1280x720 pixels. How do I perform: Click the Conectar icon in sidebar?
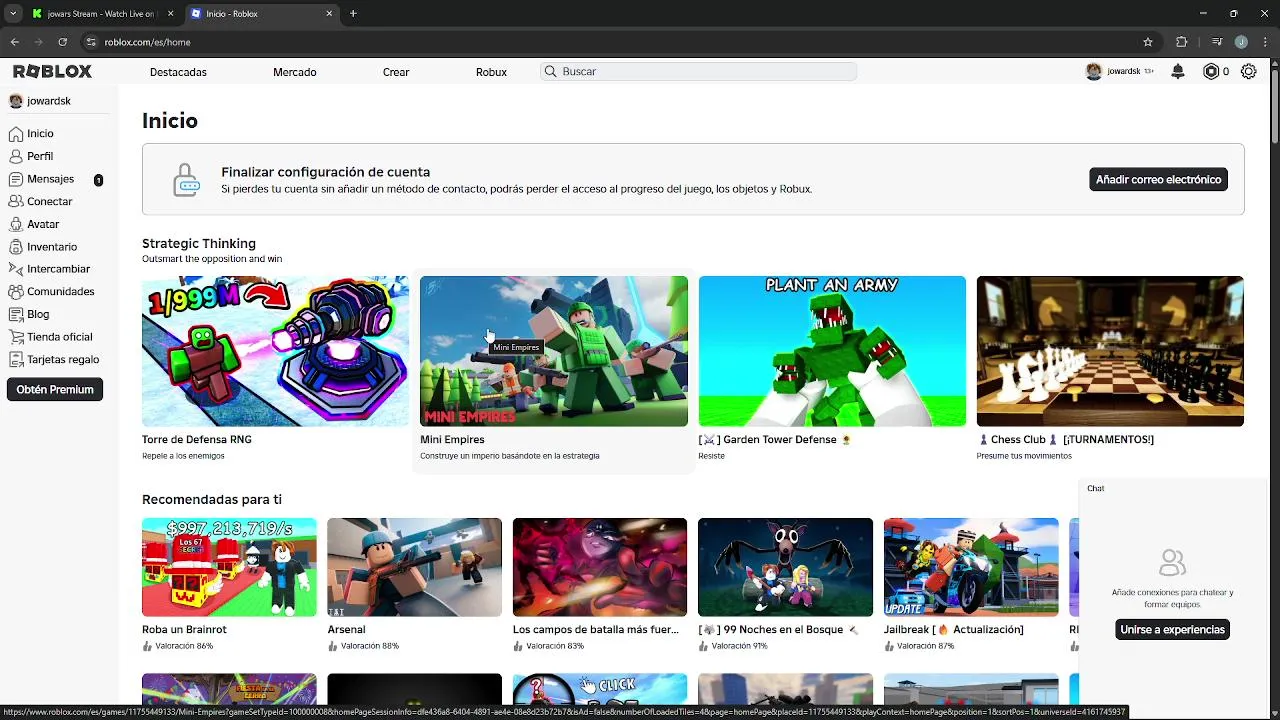click(16, 201)
